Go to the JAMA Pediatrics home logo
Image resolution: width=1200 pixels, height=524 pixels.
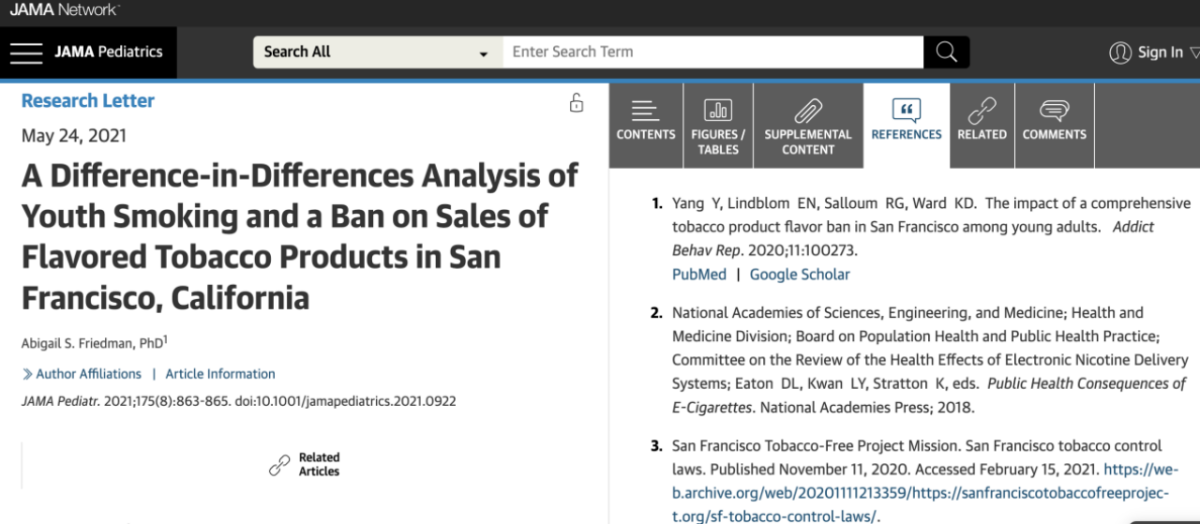click(108, 52)
